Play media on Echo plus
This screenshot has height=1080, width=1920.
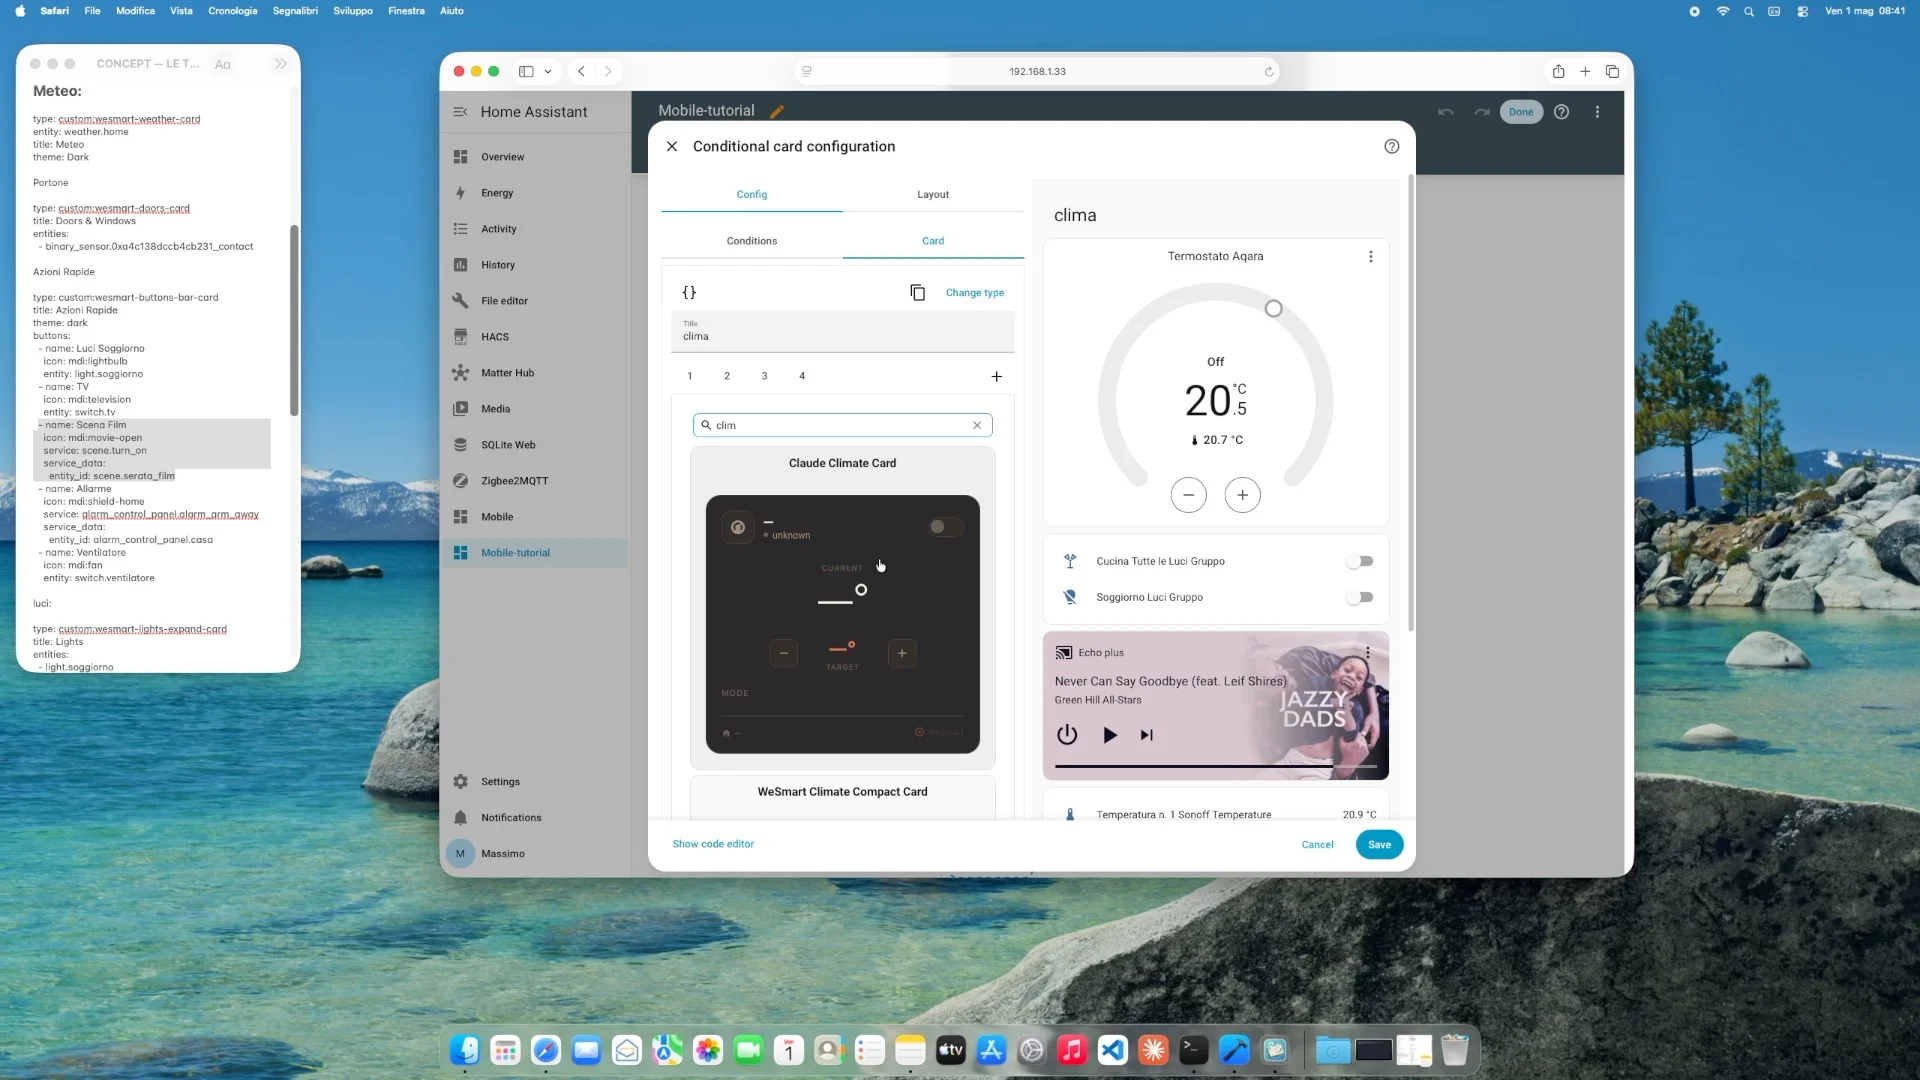pos(1110,735)
